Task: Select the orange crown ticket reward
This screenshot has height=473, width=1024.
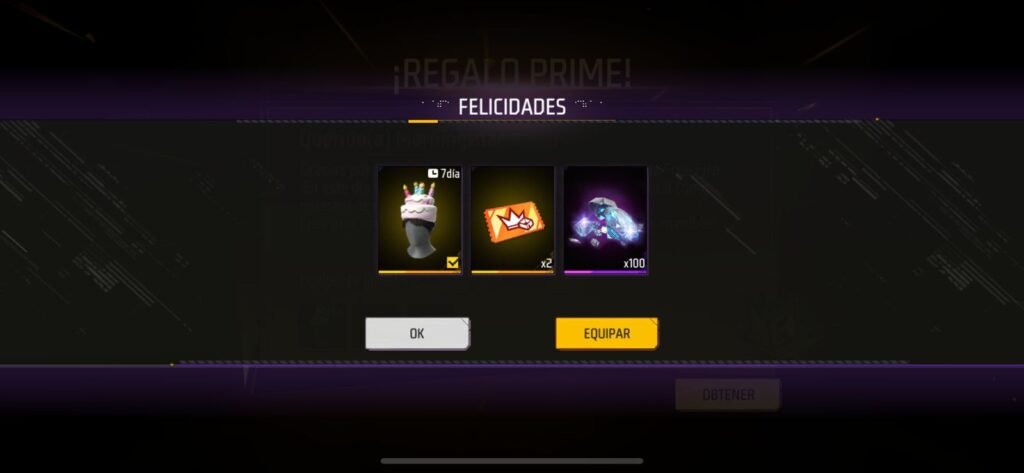Action: coord(513,220)
